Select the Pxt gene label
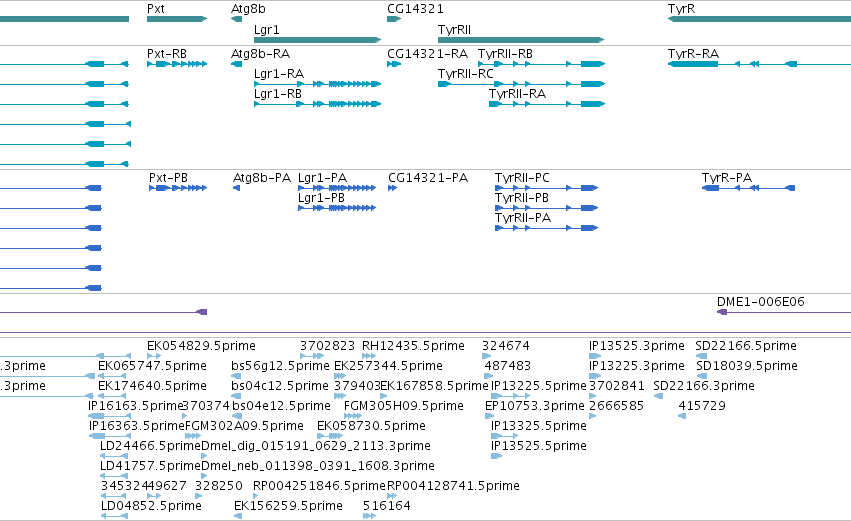 (156, 9)
